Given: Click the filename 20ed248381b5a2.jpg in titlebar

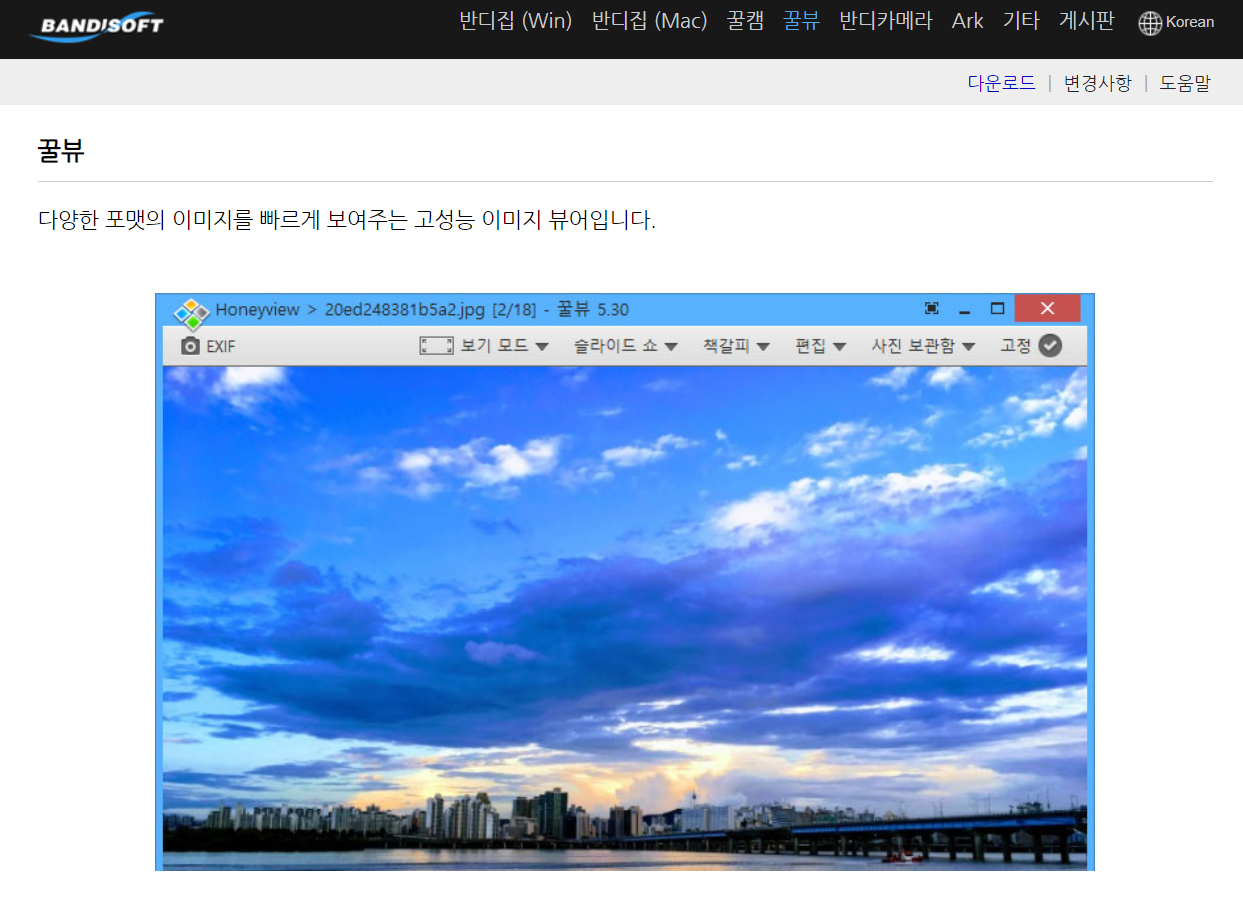Looking at the screenshot, I should 405,309.
